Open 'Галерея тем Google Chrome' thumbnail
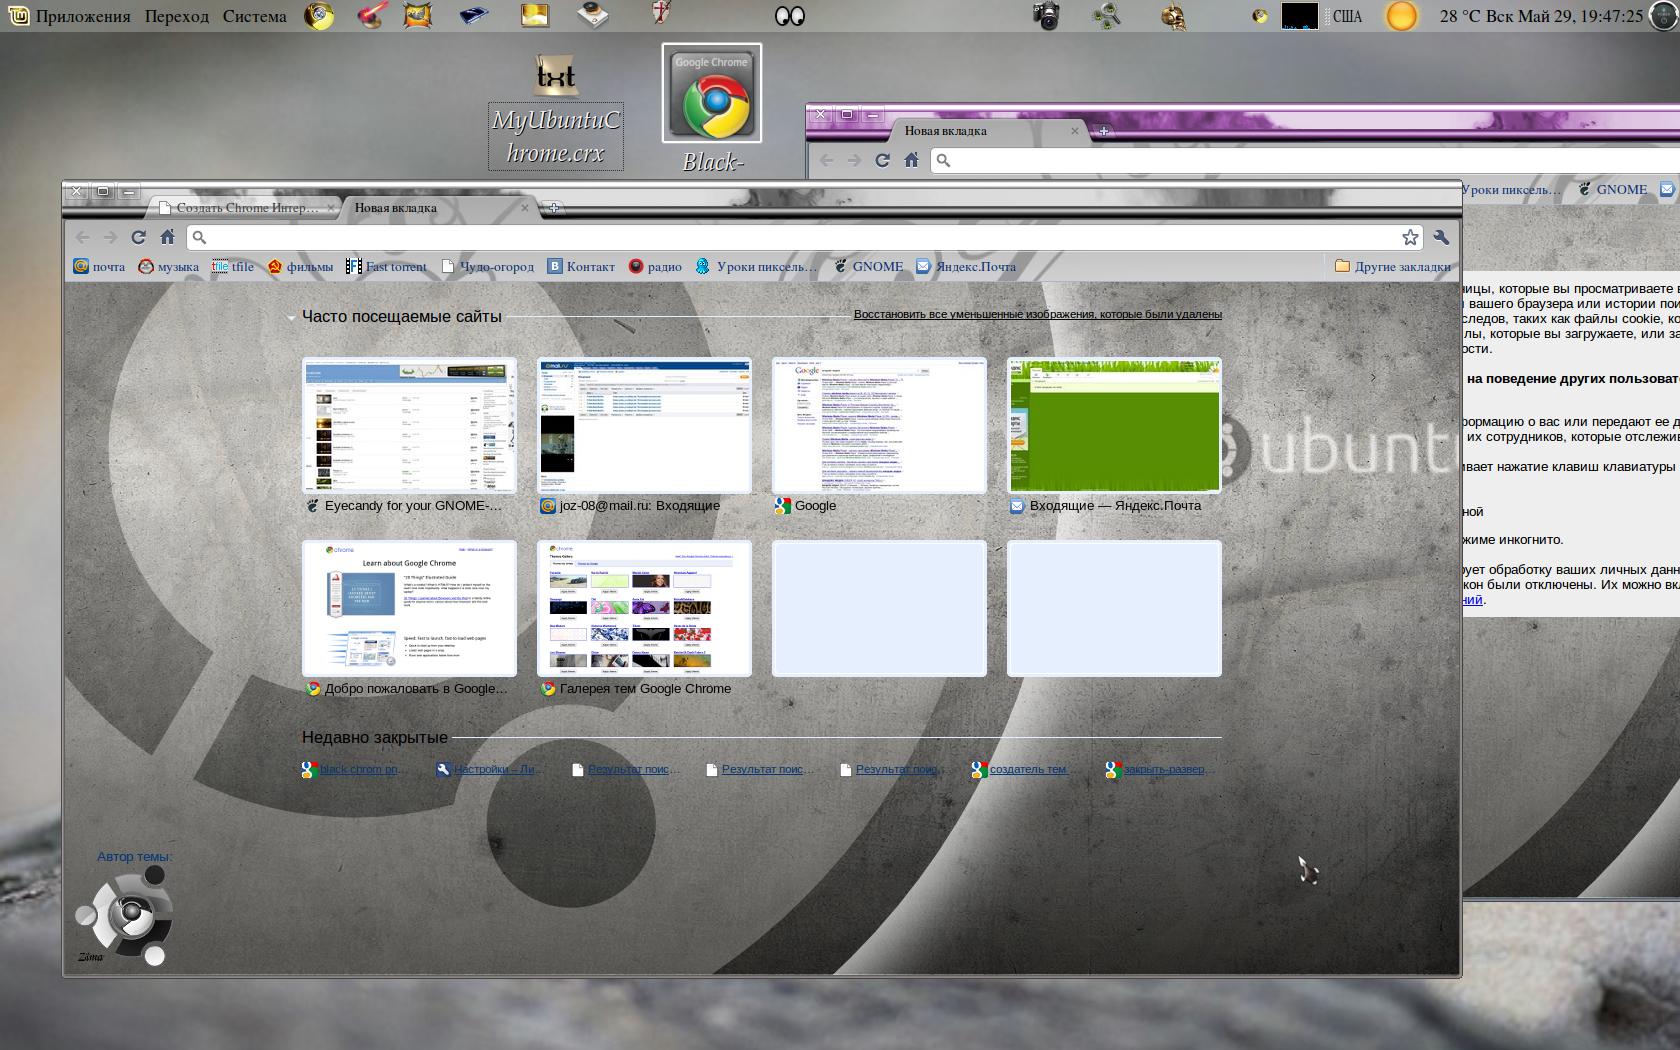 coord(644,608)
